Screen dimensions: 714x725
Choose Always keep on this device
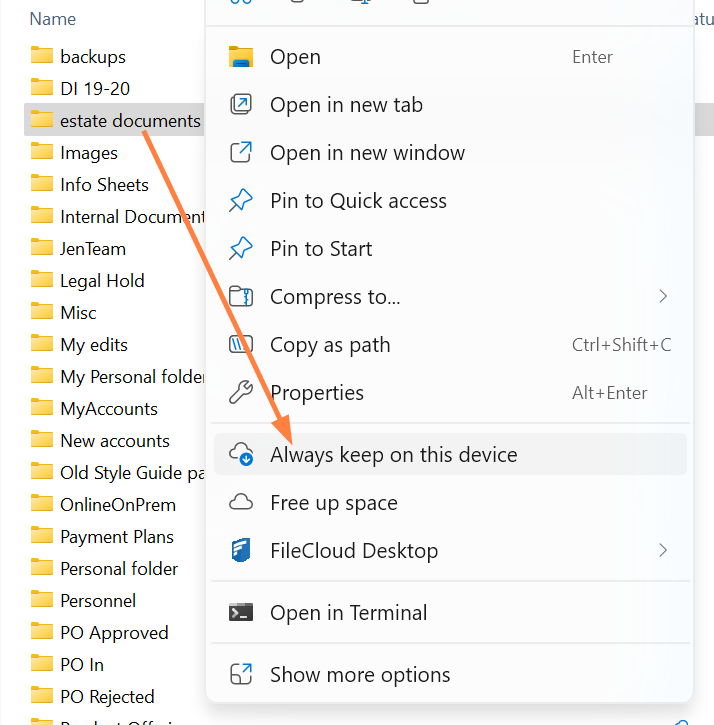click(393, 455)
